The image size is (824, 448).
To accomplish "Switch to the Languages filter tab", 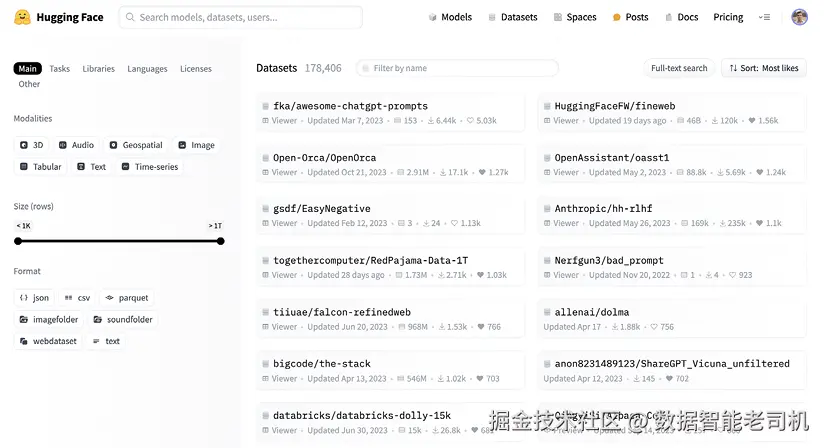I will (x=147, y=68).
